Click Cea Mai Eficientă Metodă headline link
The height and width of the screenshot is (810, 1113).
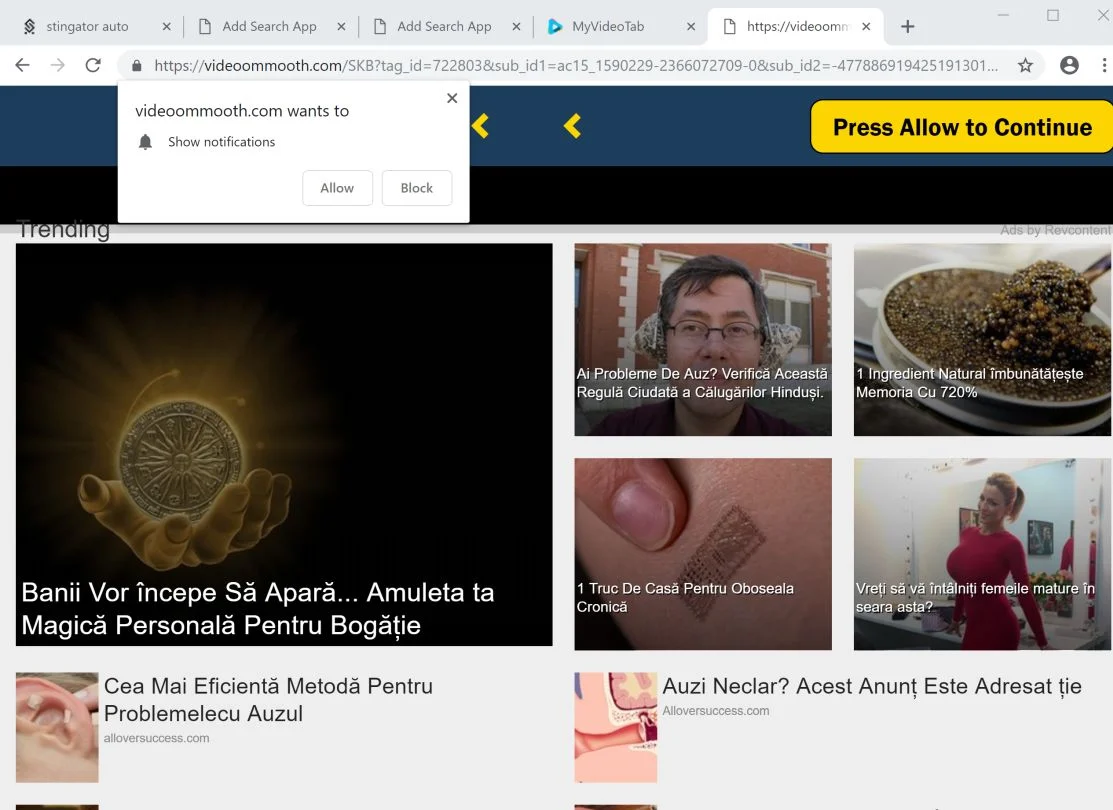268,700
